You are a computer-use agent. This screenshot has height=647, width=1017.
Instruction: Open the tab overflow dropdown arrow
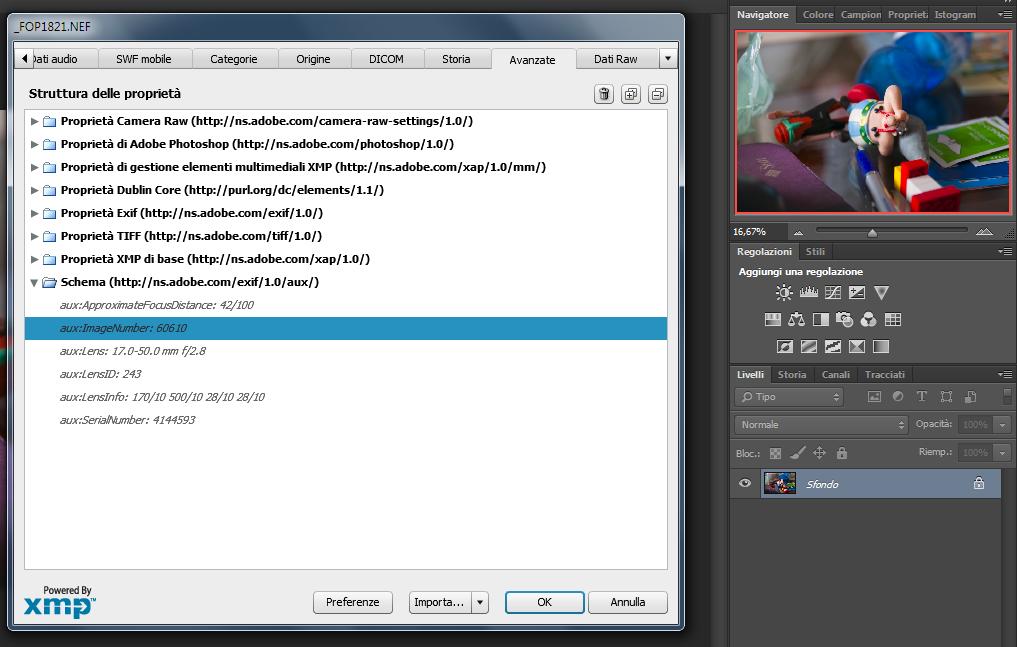tap(668, 59)
